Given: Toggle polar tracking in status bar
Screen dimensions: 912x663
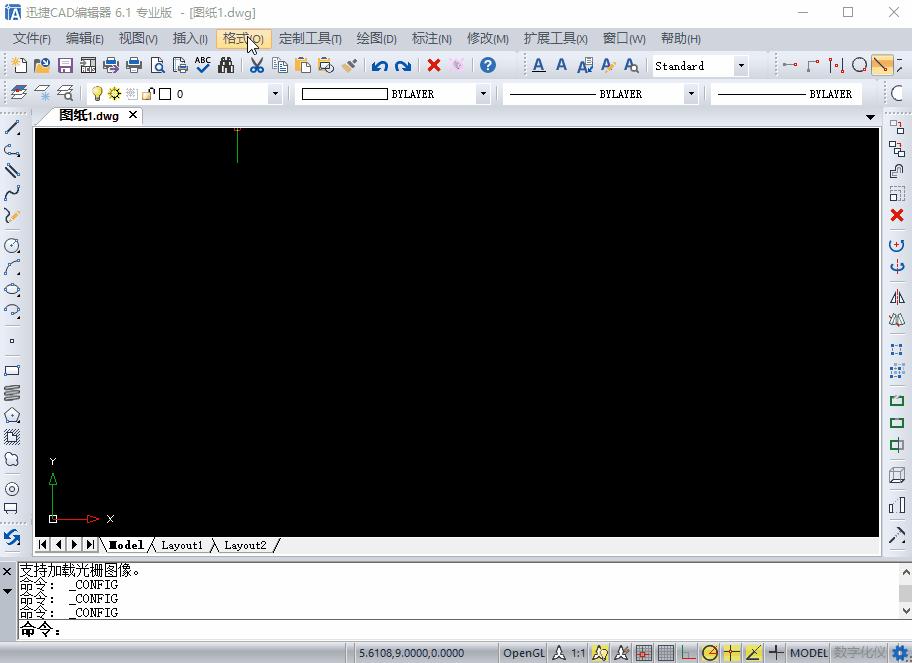Looking at the screenshot, I should (710, 653).
